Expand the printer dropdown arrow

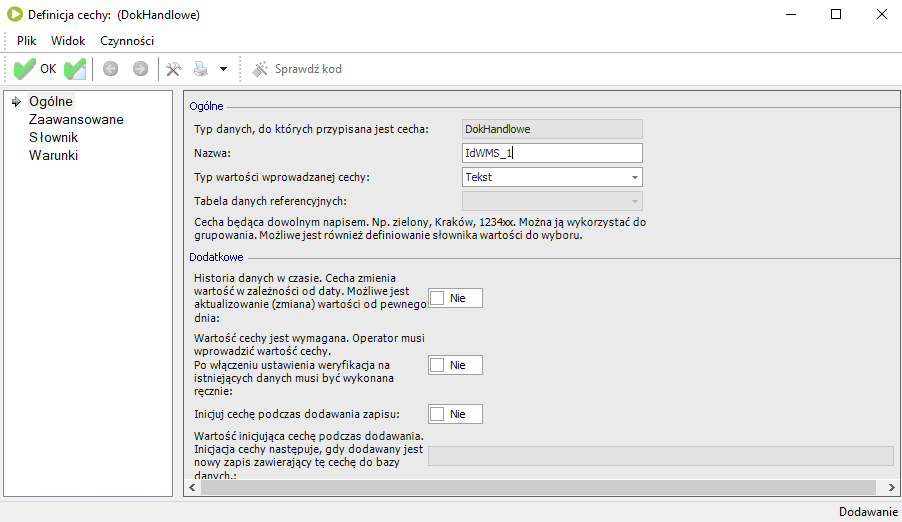223,69
